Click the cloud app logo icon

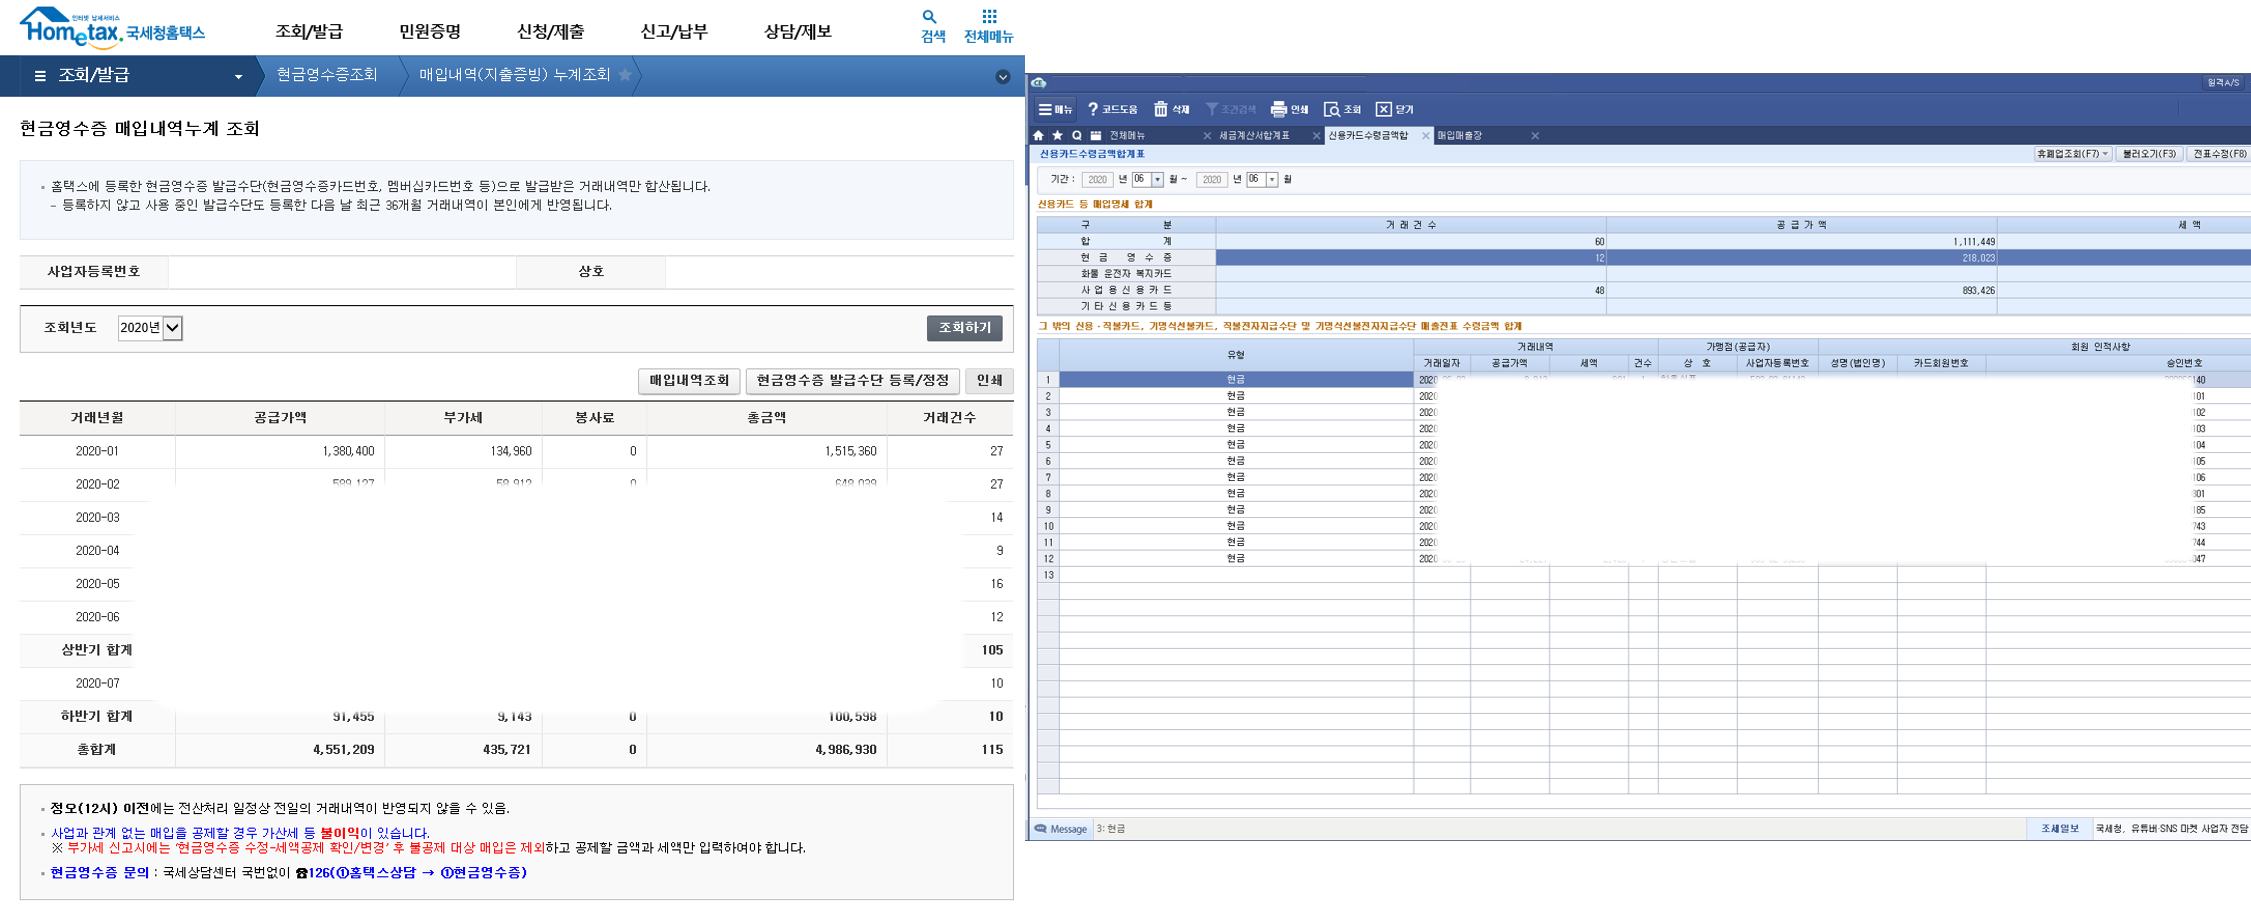pyautogui.click(x=1039, y=83)
